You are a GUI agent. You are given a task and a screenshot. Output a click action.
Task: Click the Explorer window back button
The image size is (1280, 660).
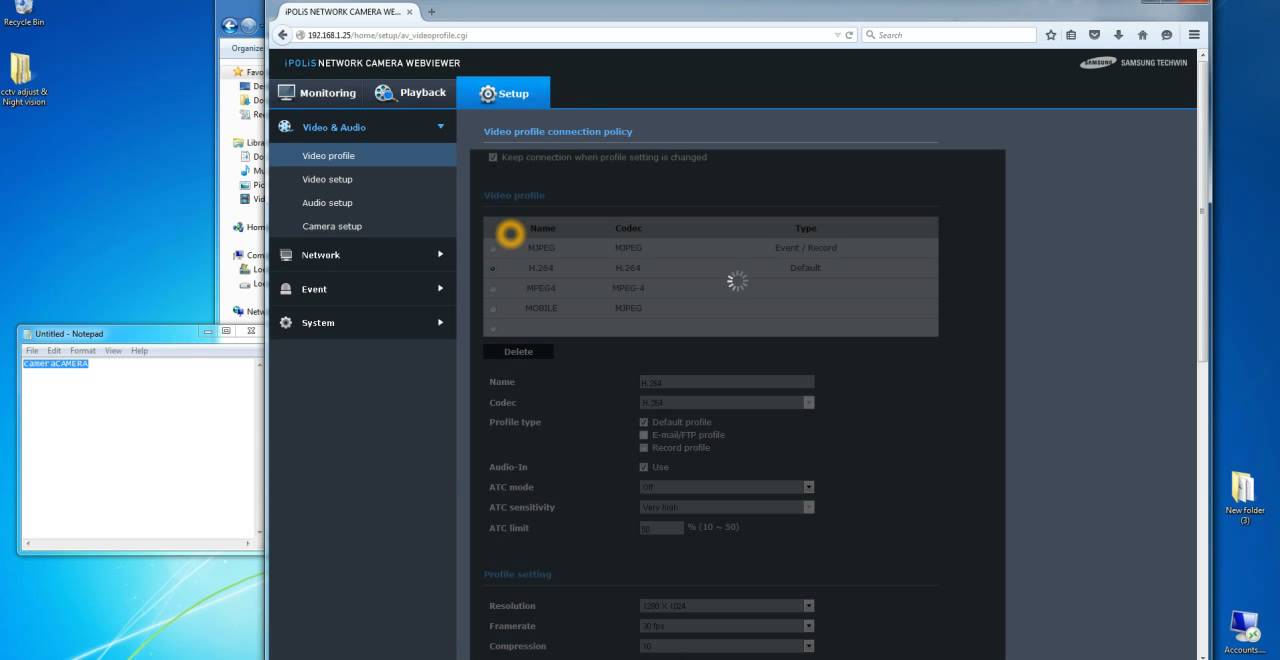(230, 26)
